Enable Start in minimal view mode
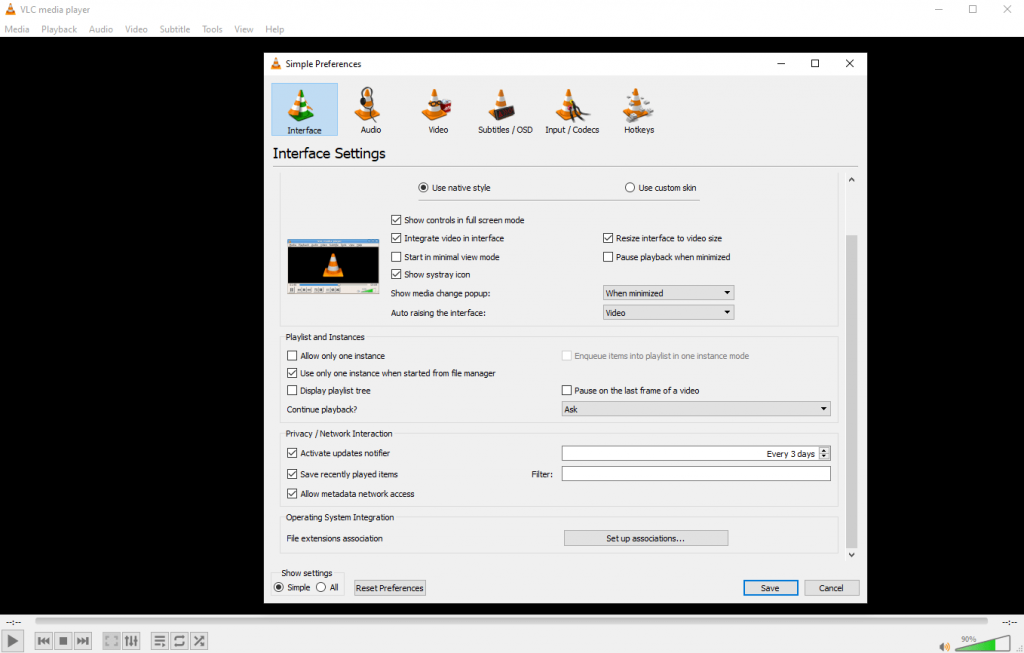This screenshot has height=653, width=1024. [x=396, y=257]
